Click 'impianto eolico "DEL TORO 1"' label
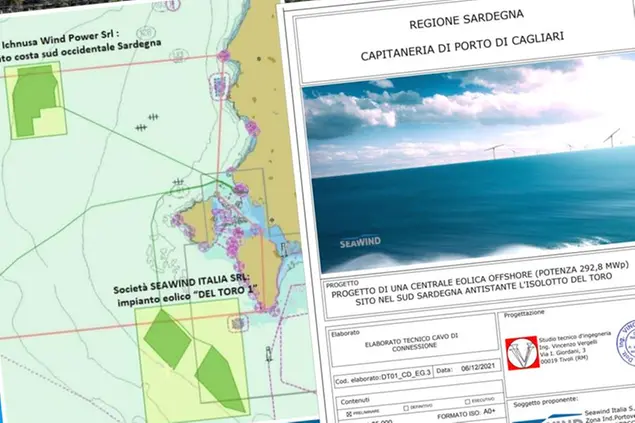635x423 pixels. click(188, 296)
